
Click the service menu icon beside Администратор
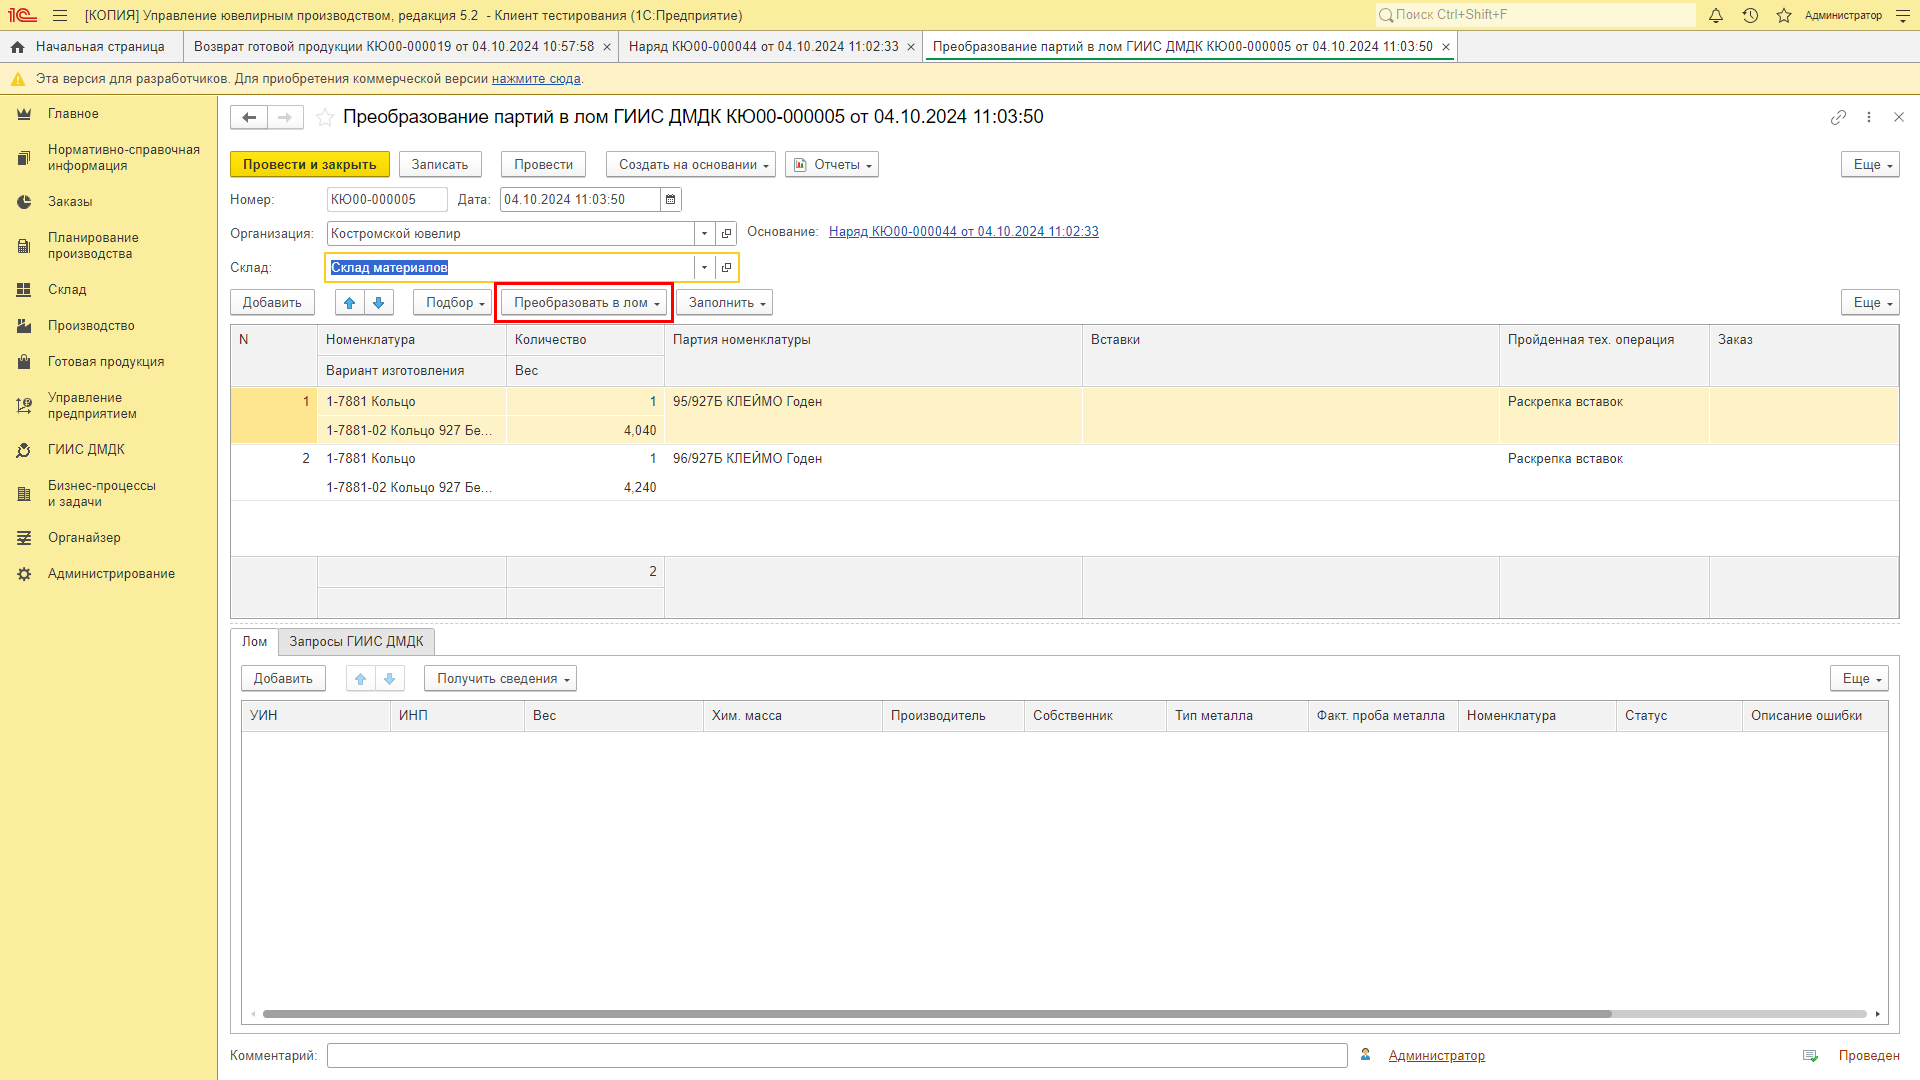(x=1903, y=15)
